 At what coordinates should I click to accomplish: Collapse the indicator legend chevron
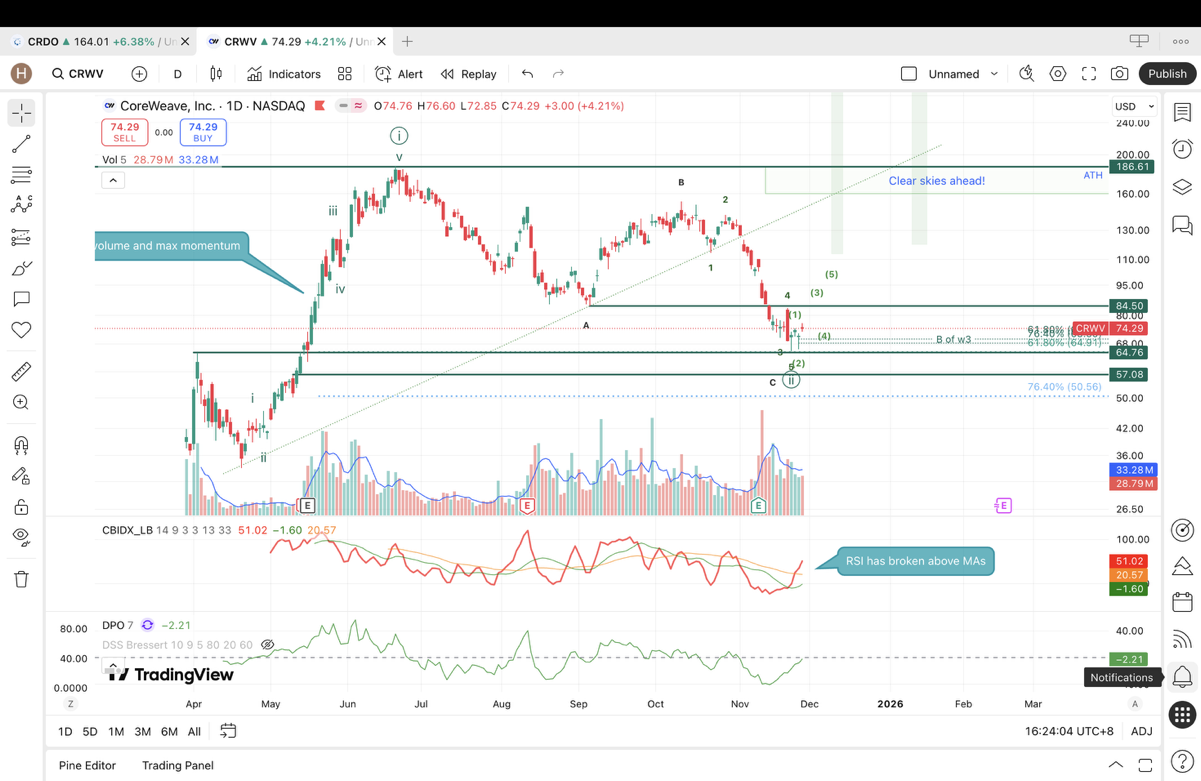pos(113,180)
